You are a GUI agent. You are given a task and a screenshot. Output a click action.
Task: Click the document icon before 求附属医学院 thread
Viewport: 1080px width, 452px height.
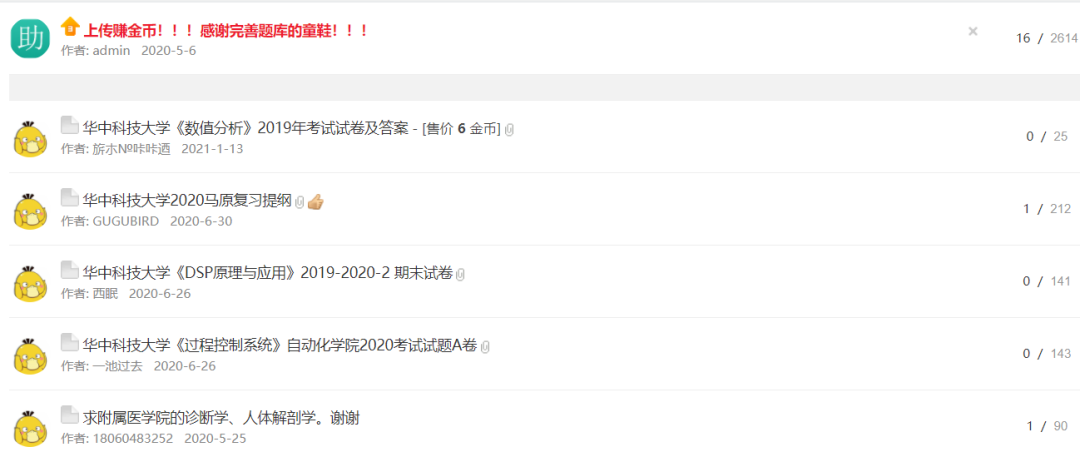70,414
